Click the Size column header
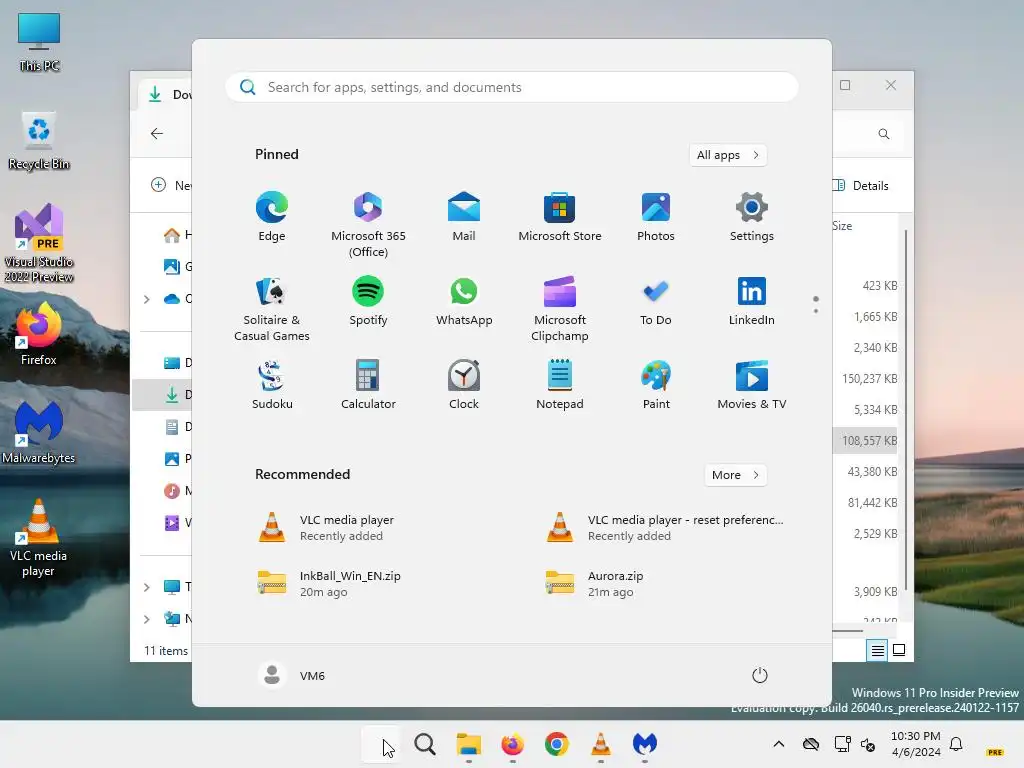The image size is (1024, 768). coord(842,226)
